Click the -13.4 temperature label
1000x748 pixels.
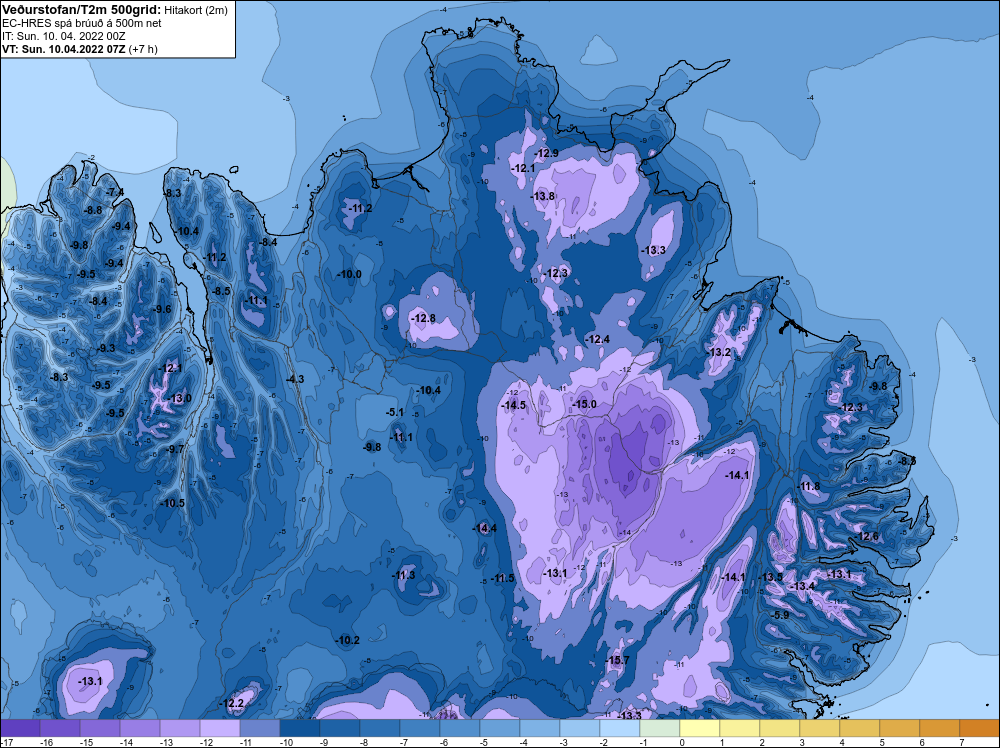pyautogui.click(x=803, y=586)
